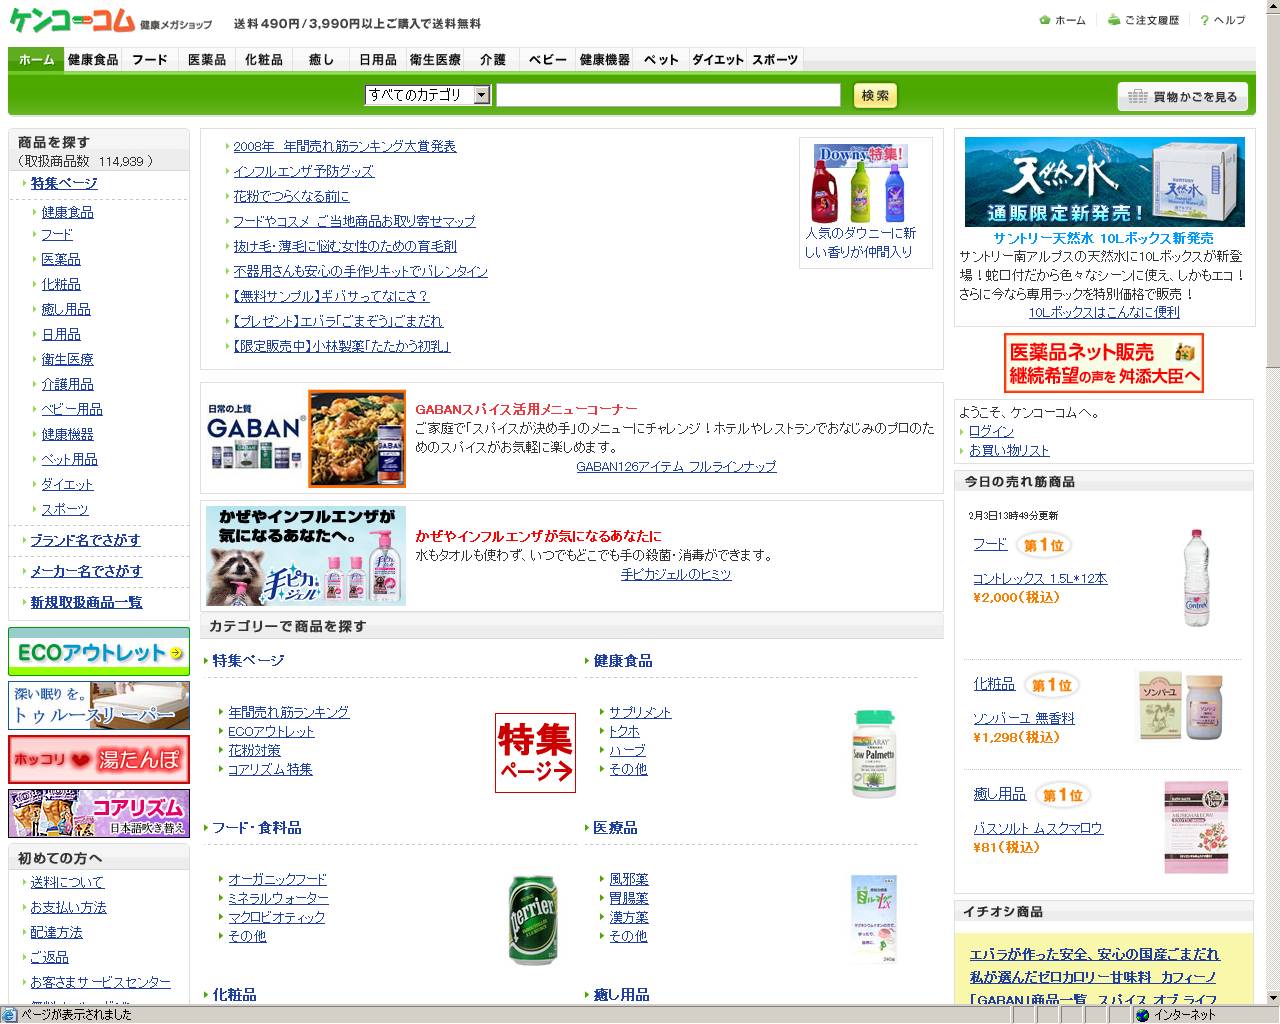Expand the すべてのカテゴリ category dropdown
This screenshot has width=1280, height=1024.
427,95
